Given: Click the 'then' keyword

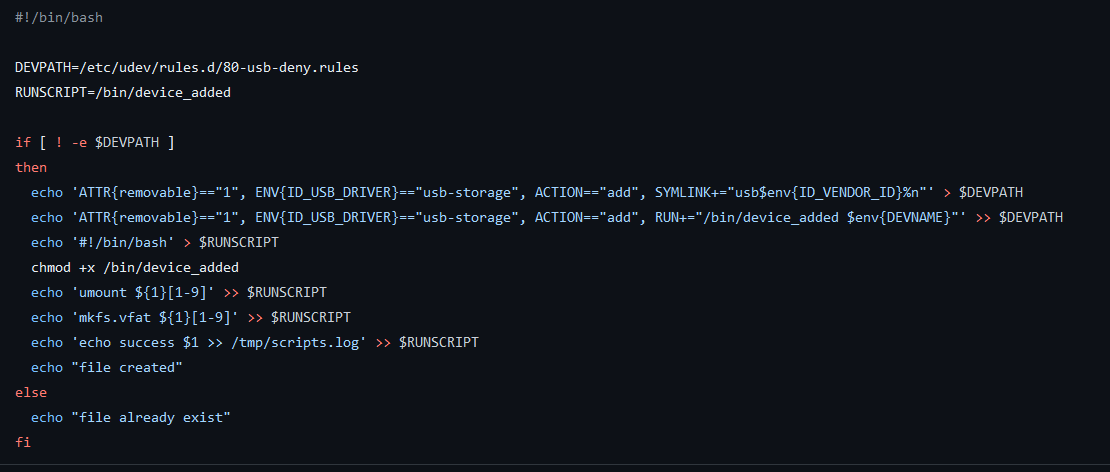Looking at the screenshot, I should coord(31,168).
